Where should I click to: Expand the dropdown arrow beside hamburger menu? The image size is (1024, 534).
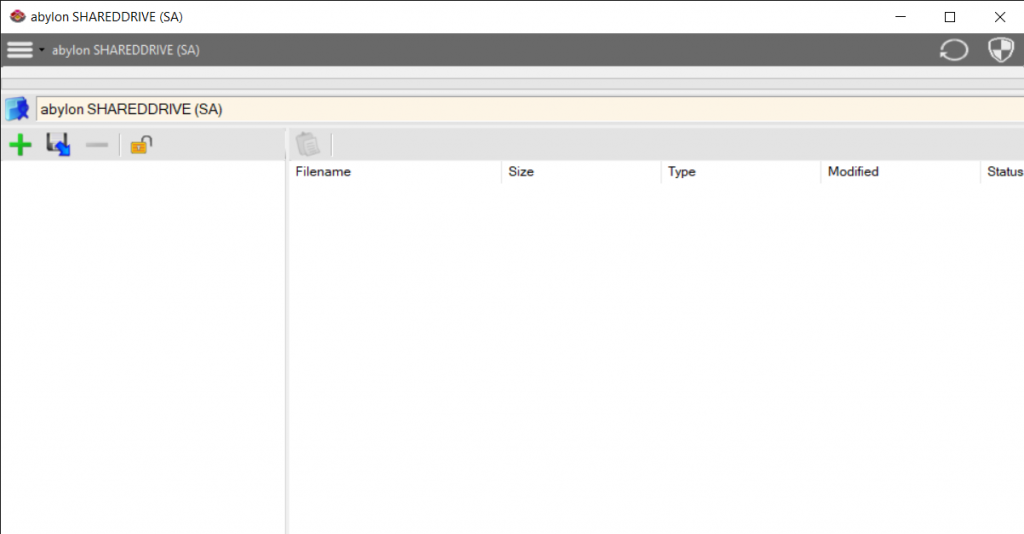click(x=42, y=50)
